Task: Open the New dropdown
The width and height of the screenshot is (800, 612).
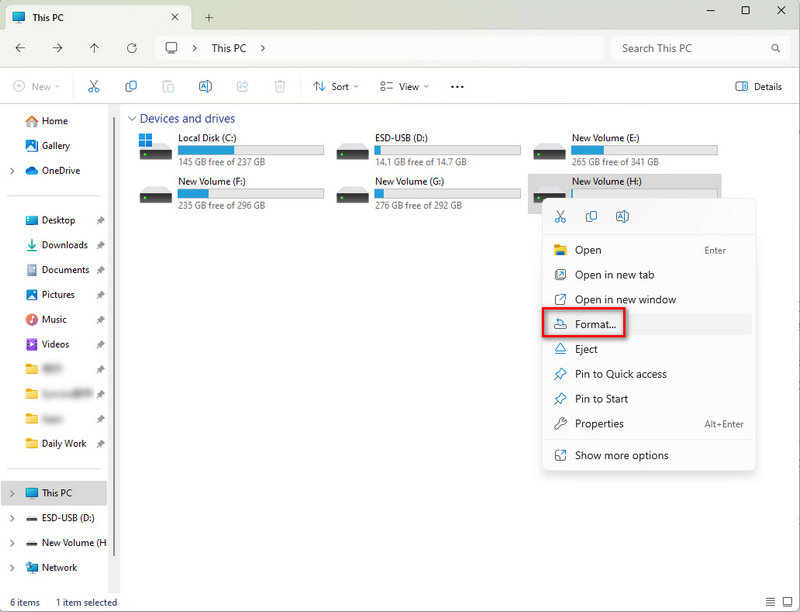Action: click(37, 87)
